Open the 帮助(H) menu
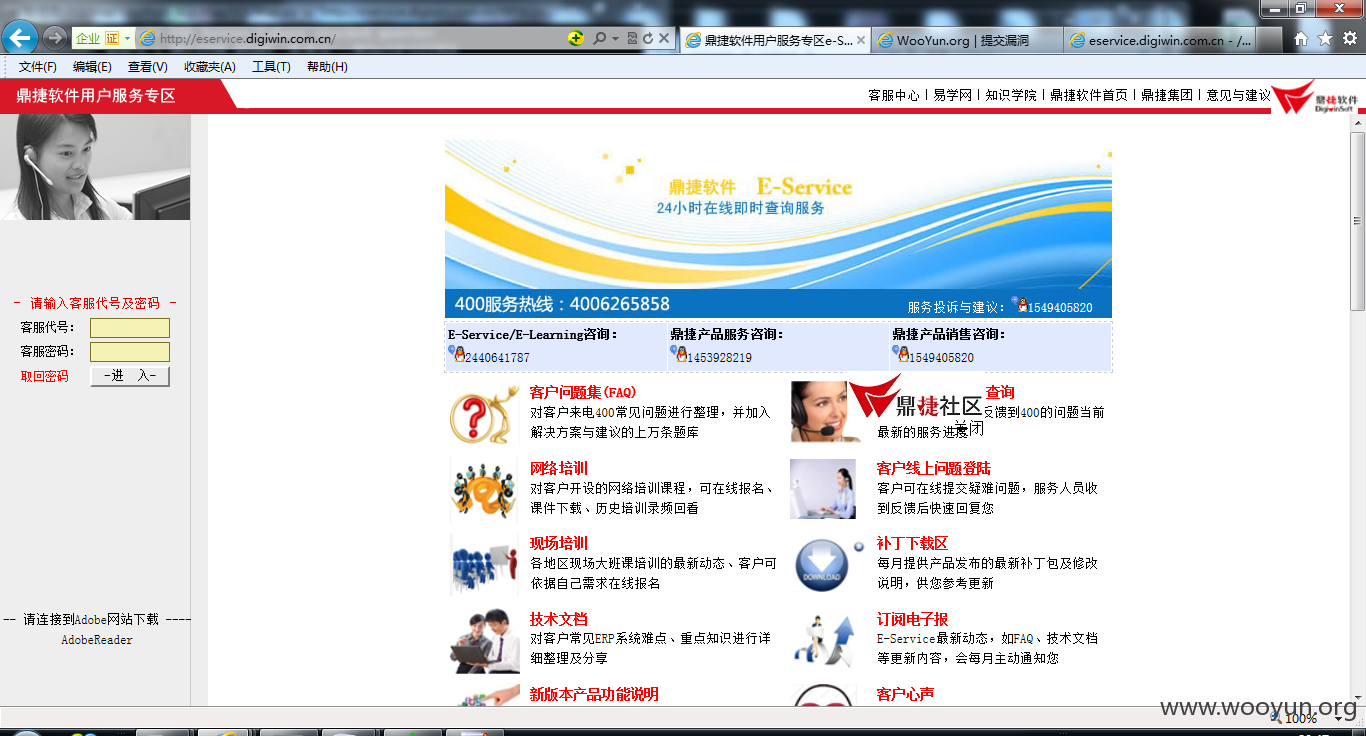This screenshot has height=736, width=1366. [x=327, y=67]
